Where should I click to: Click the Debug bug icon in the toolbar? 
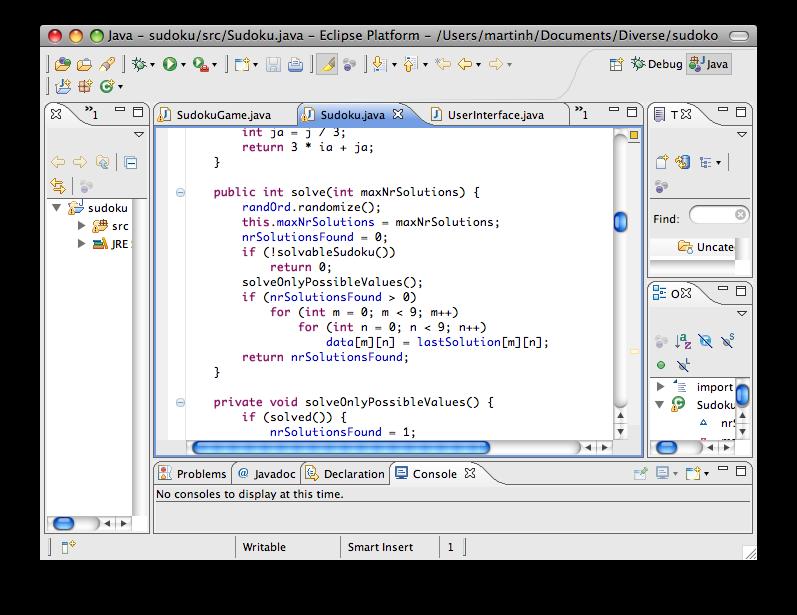tap(139, 64)
